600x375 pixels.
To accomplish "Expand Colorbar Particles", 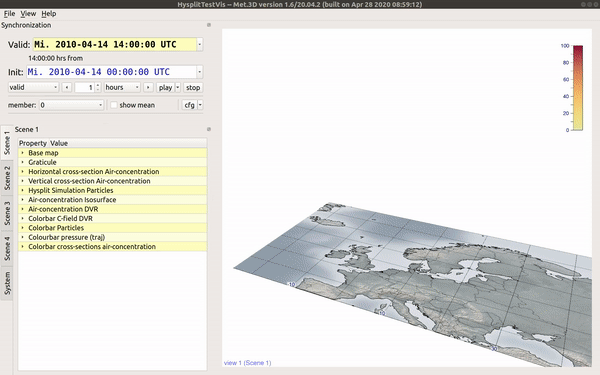I will click(22, 228).
